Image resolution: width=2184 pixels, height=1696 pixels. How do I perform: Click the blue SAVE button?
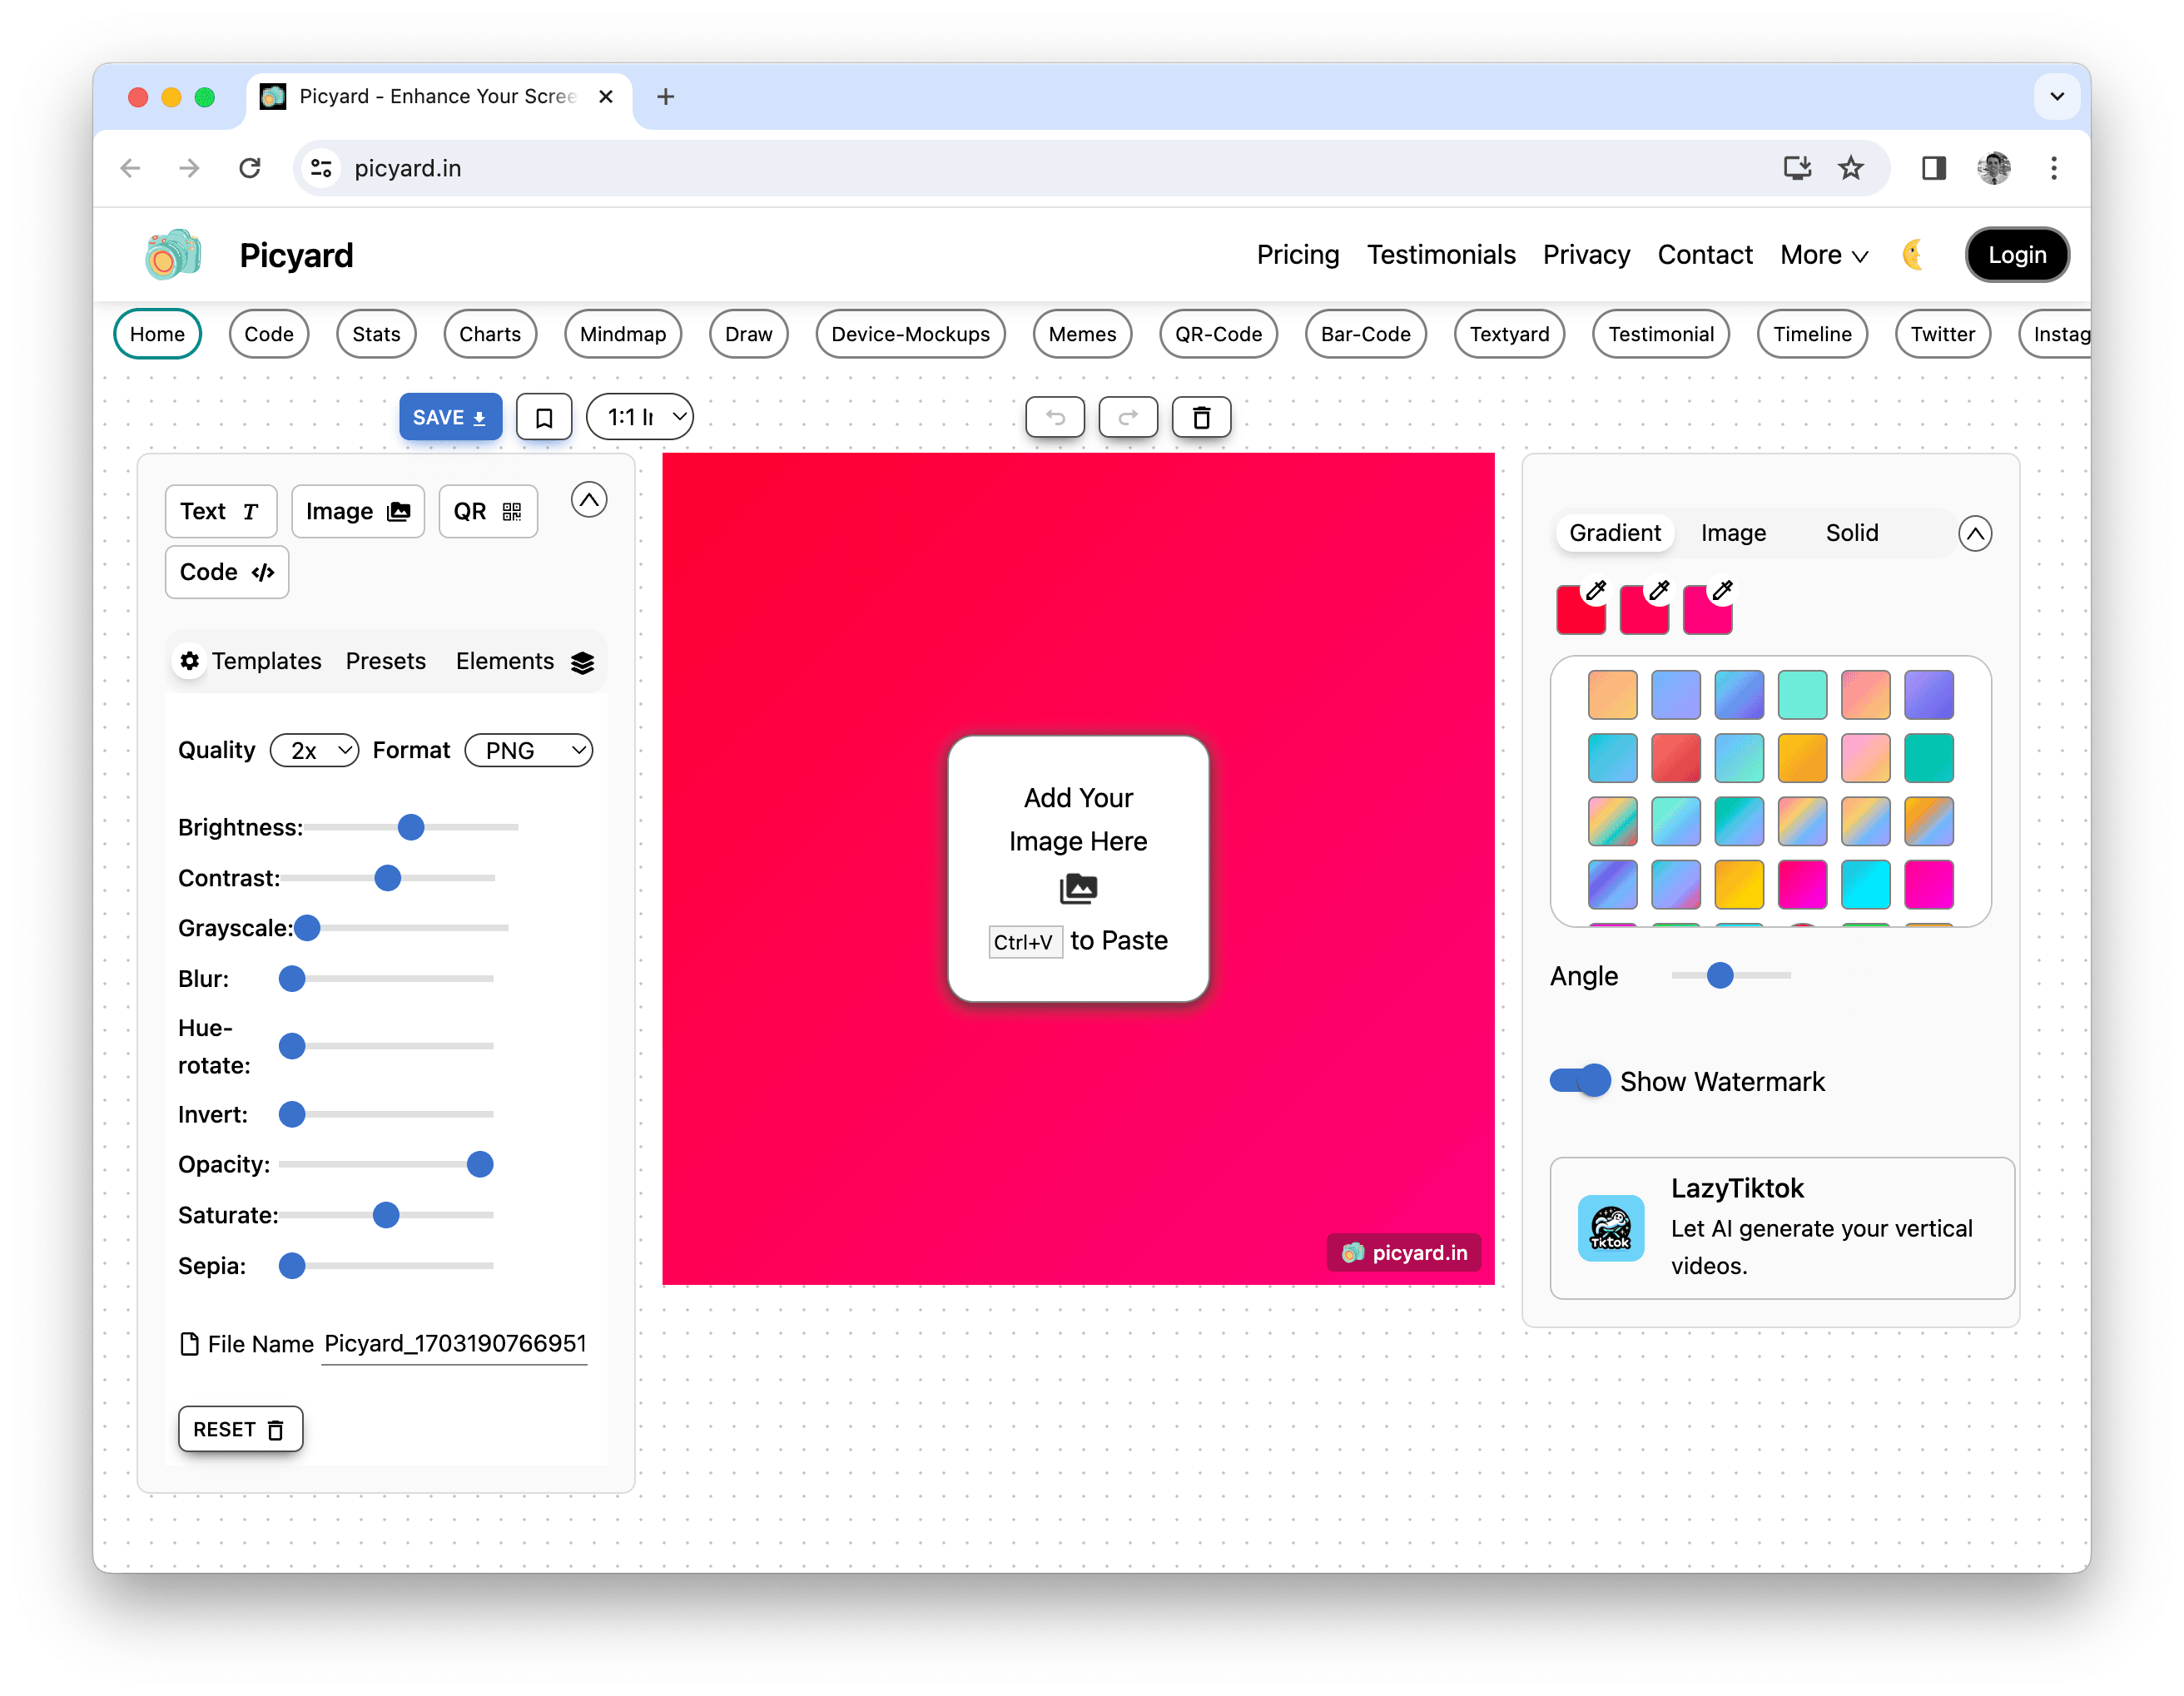(450, 418)
